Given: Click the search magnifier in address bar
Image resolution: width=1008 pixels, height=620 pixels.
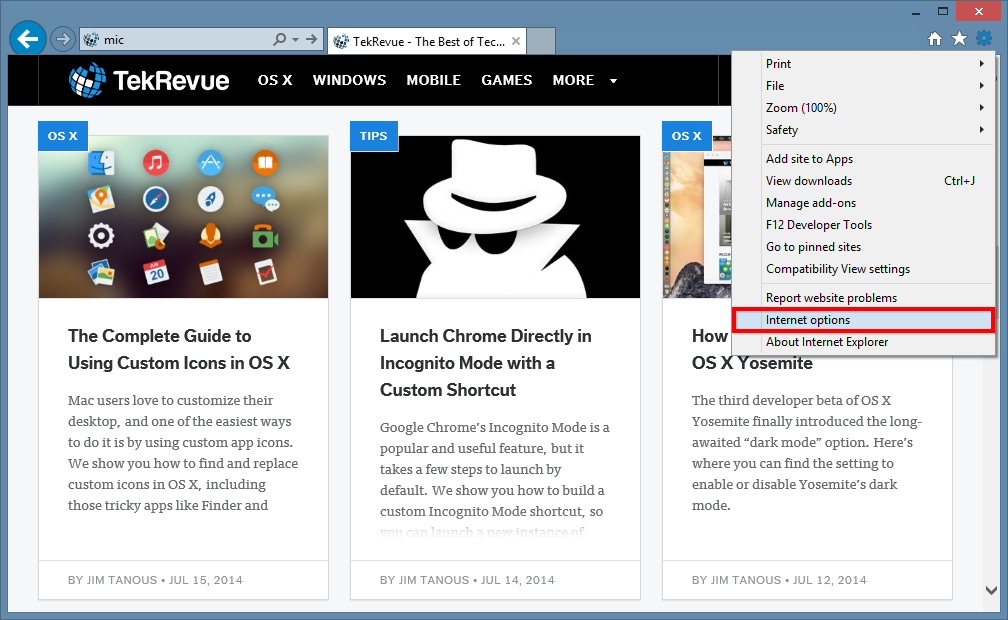Looking at the screenshot, I should 280,39.
